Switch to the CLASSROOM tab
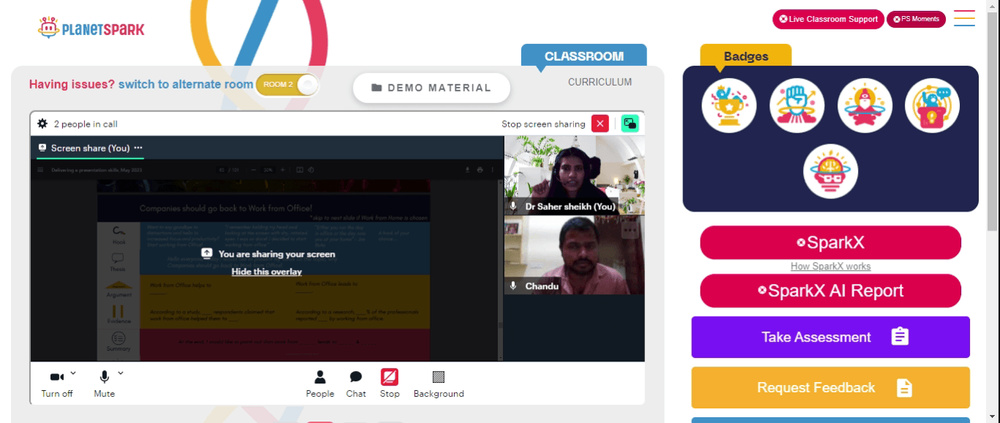 click(584, 56)
